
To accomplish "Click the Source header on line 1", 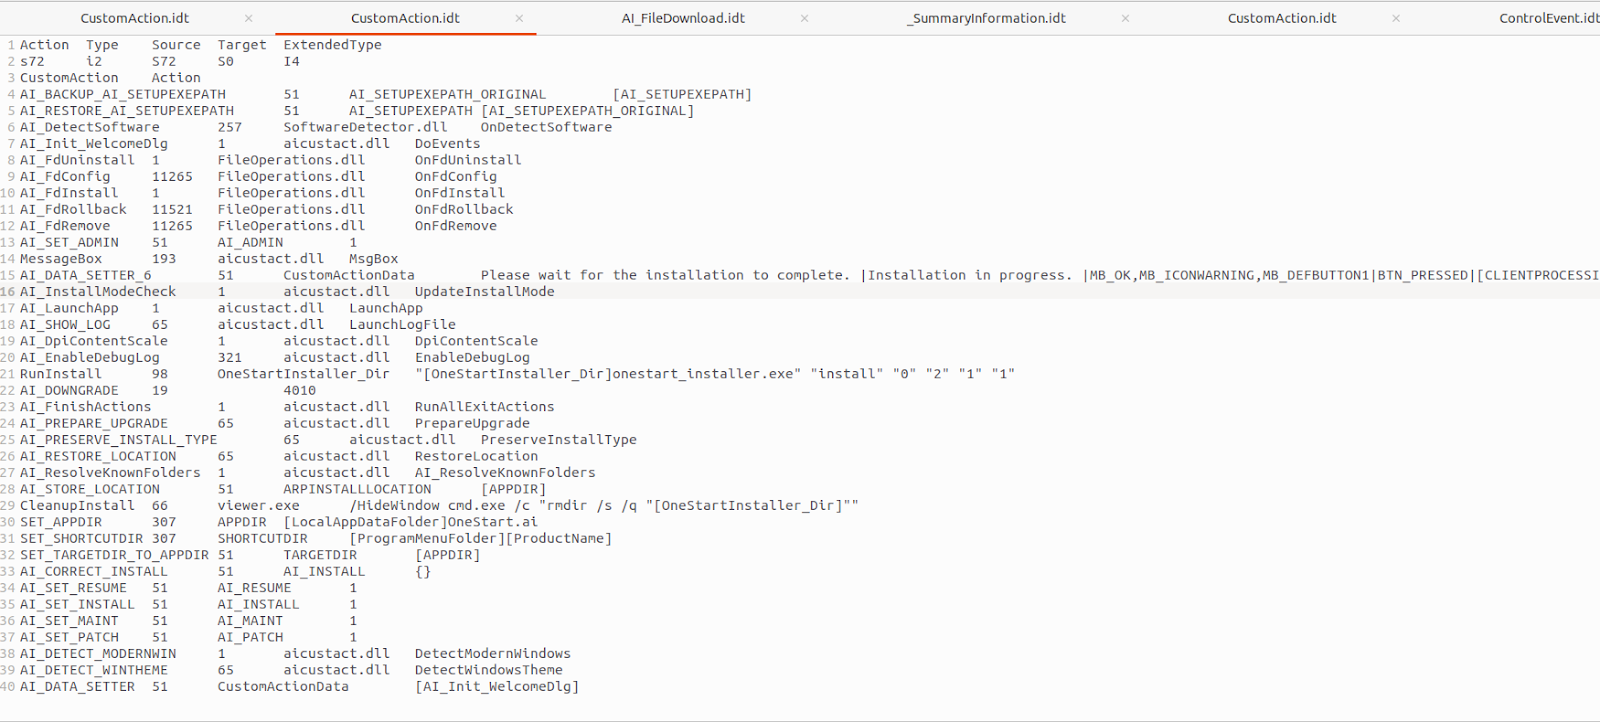I will point(176,45).
